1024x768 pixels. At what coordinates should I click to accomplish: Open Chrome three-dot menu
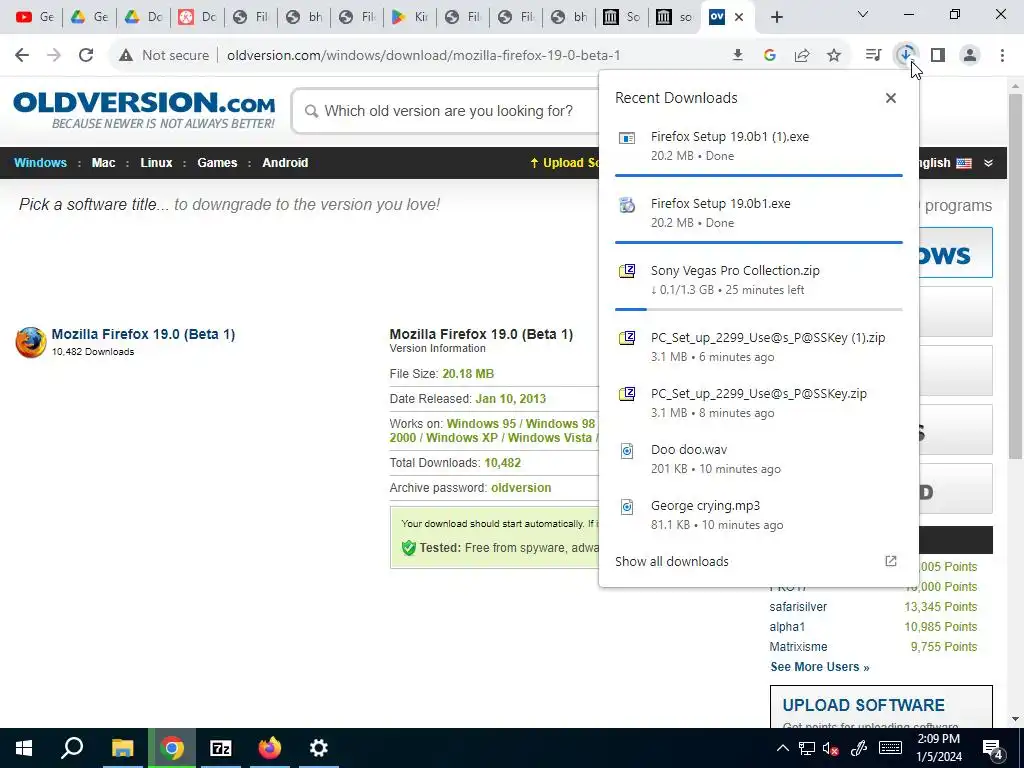1002,56
